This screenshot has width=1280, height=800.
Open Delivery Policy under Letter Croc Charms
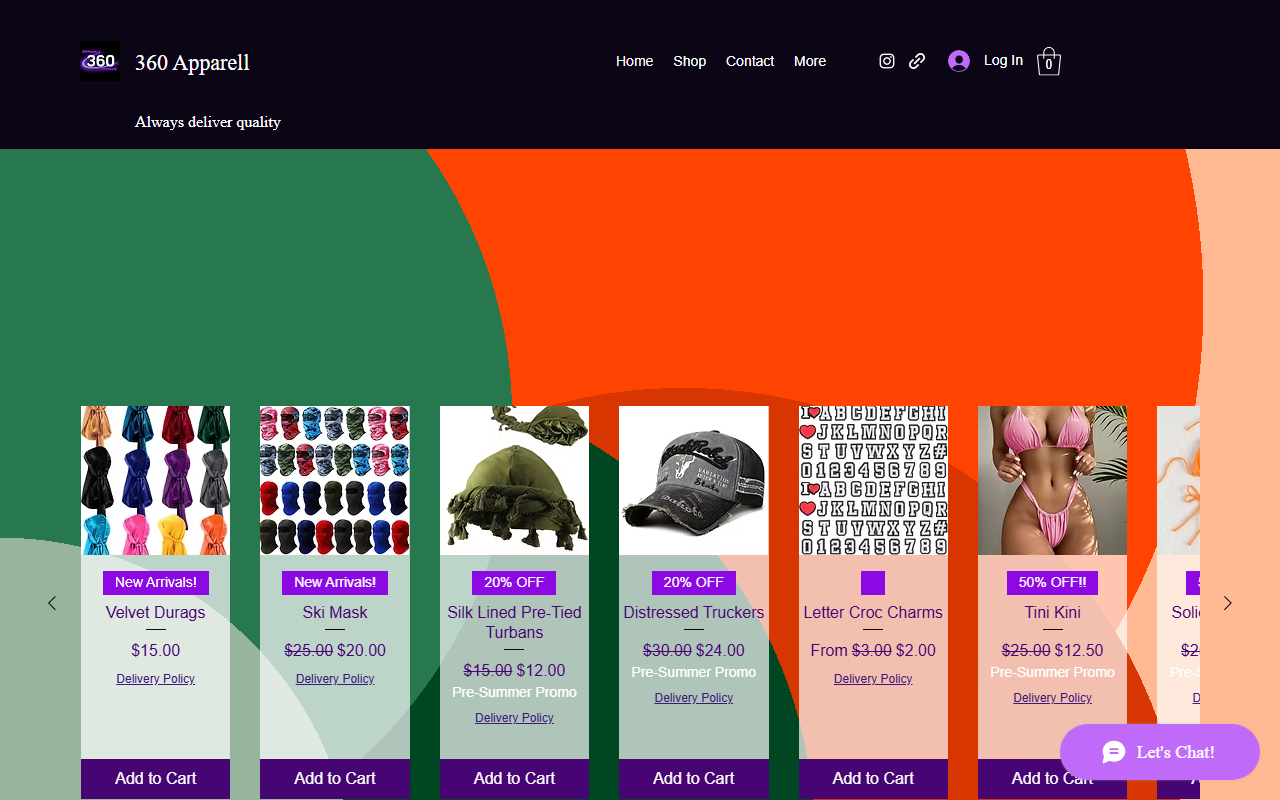point(873,679)
